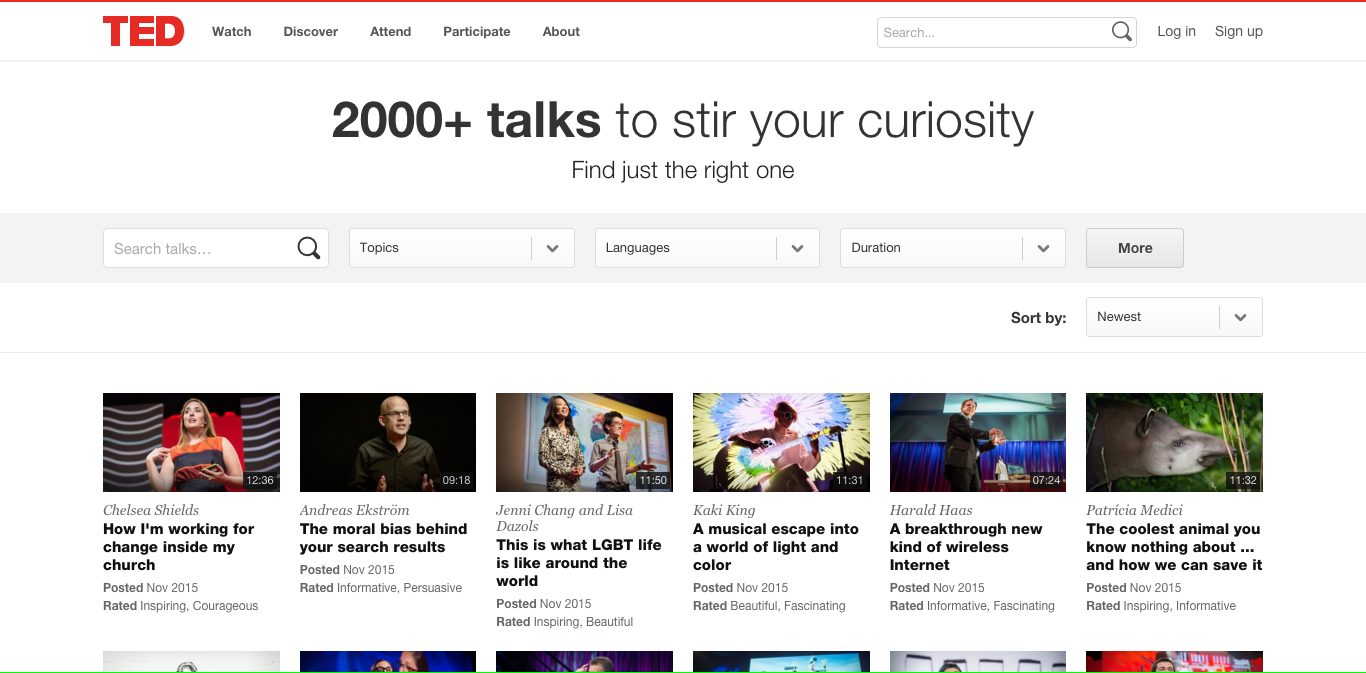
Task: Open 'This is what LGBT life is like' title
Action: 579,563
